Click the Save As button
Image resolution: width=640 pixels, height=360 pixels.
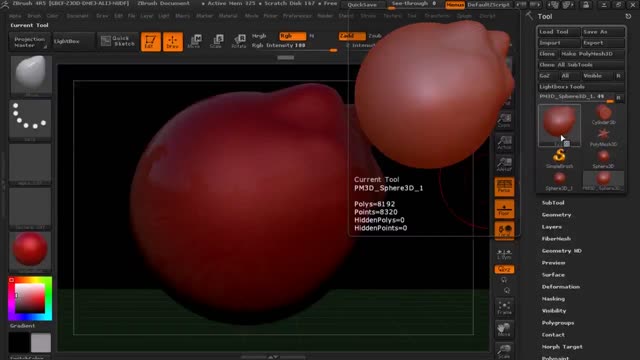(603, 32)
